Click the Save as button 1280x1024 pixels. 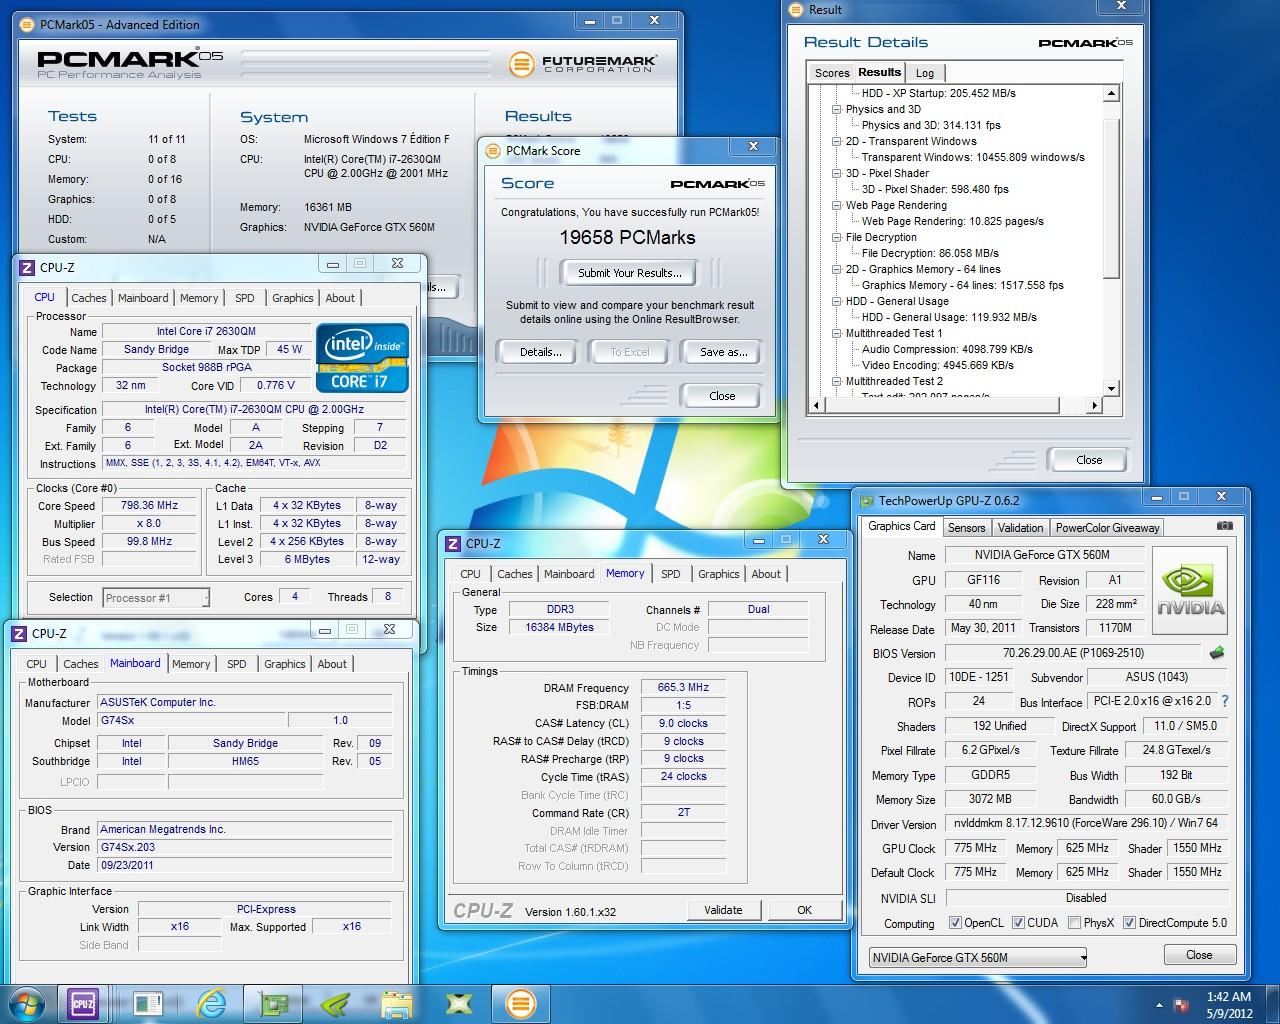[x=723, y=352]
